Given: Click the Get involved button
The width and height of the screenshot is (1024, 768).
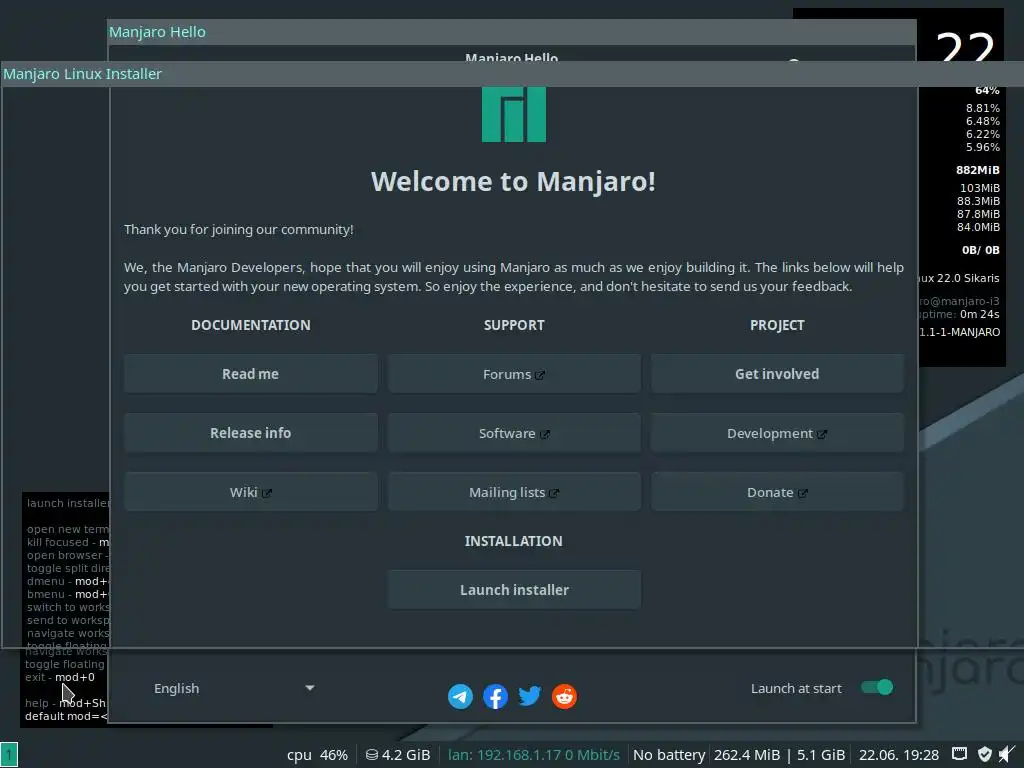Looking at the screenshot, I should click(x=777, y=374).
